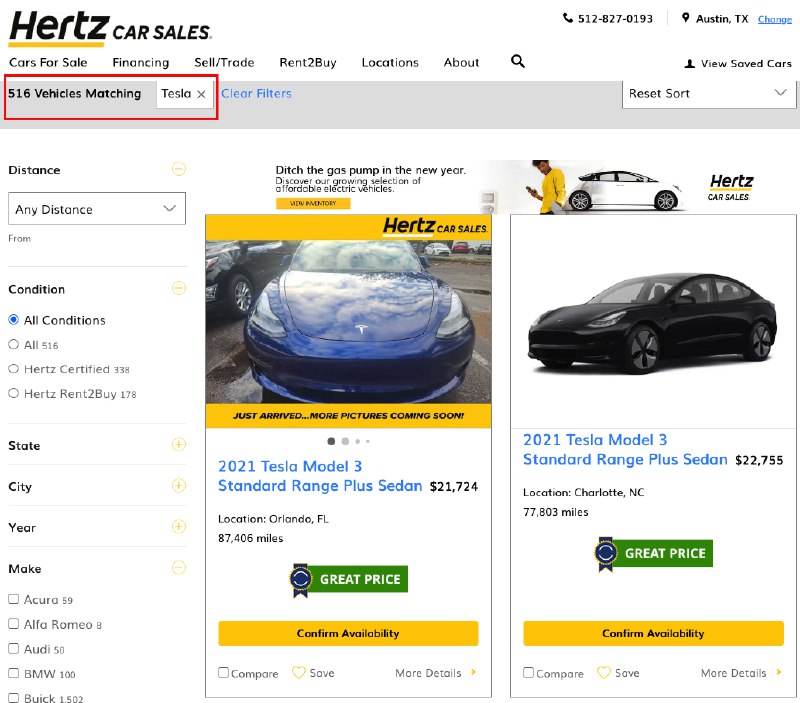This screenshot has width=800, height=703.
Task: Open the Rent2Buy menu item
Action: [308, 63]
